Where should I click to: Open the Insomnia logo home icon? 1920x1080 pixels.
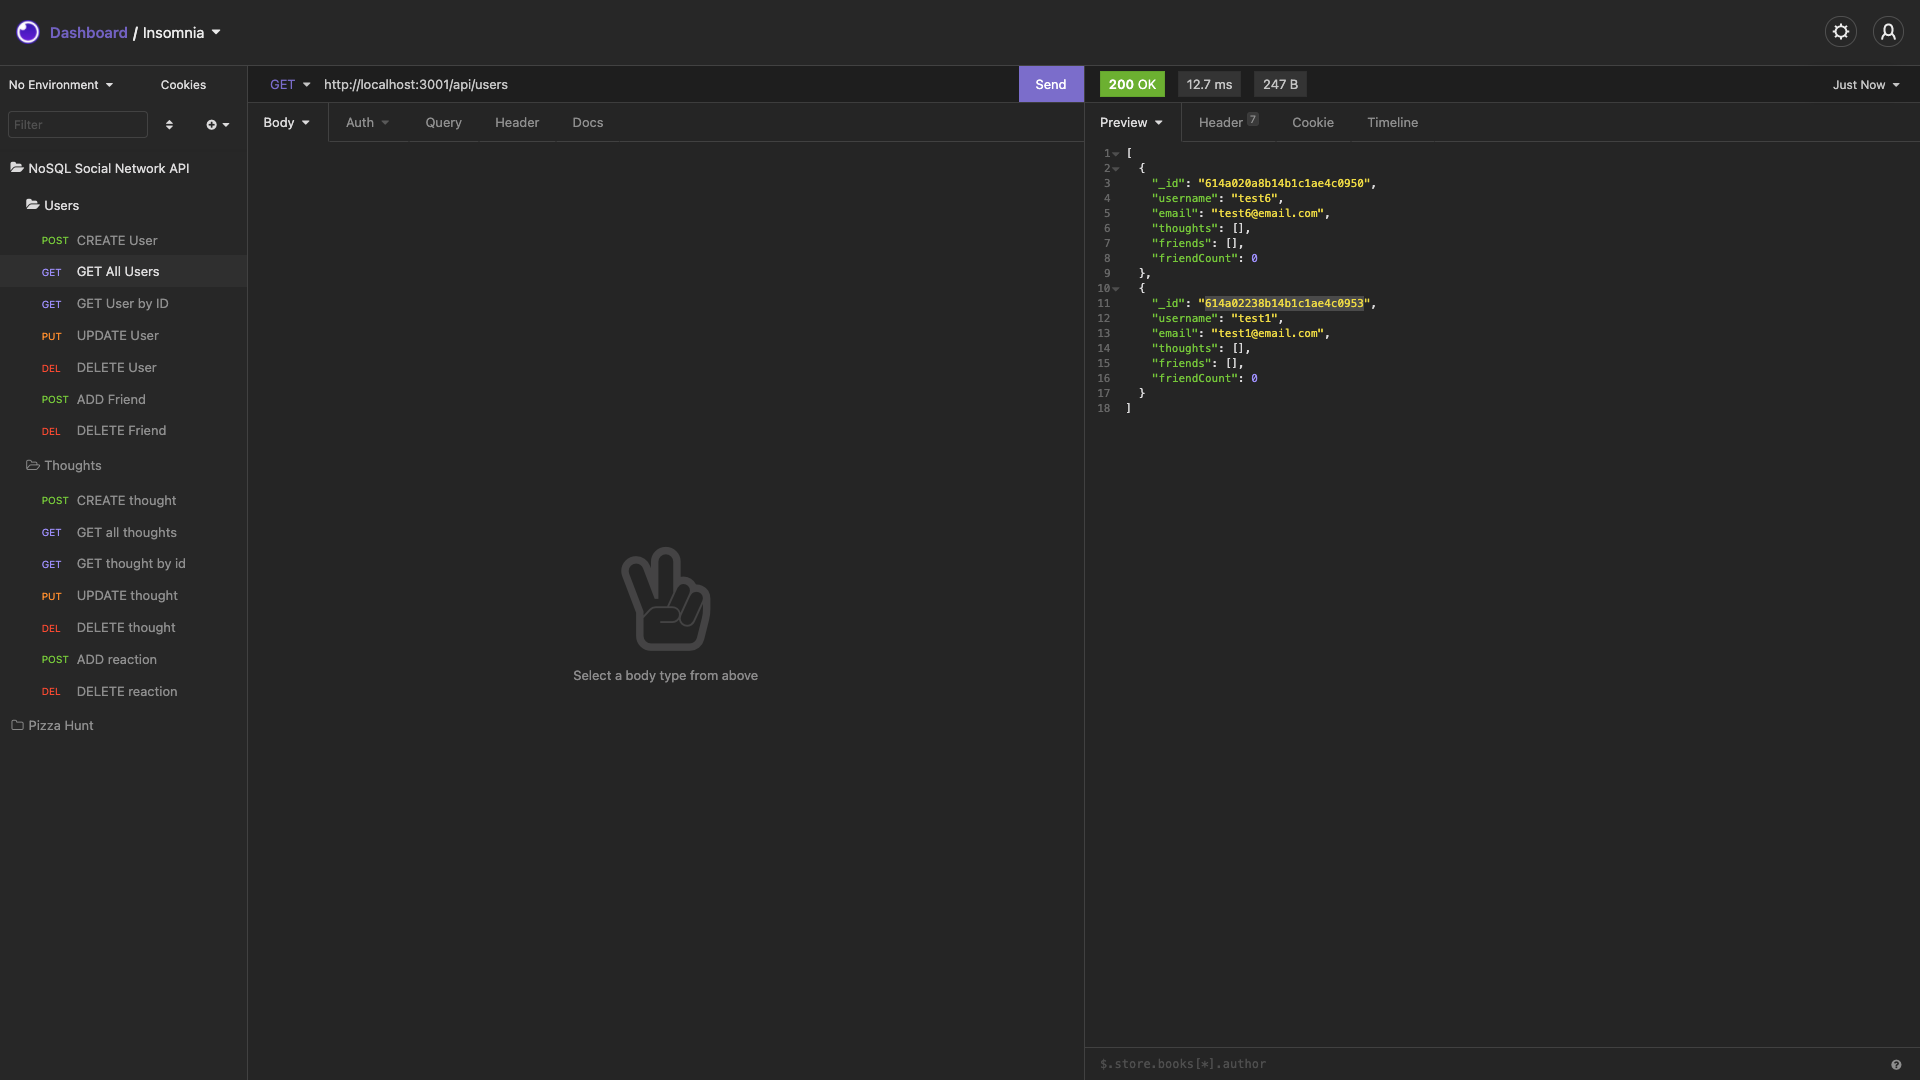(x=27, y=31)
